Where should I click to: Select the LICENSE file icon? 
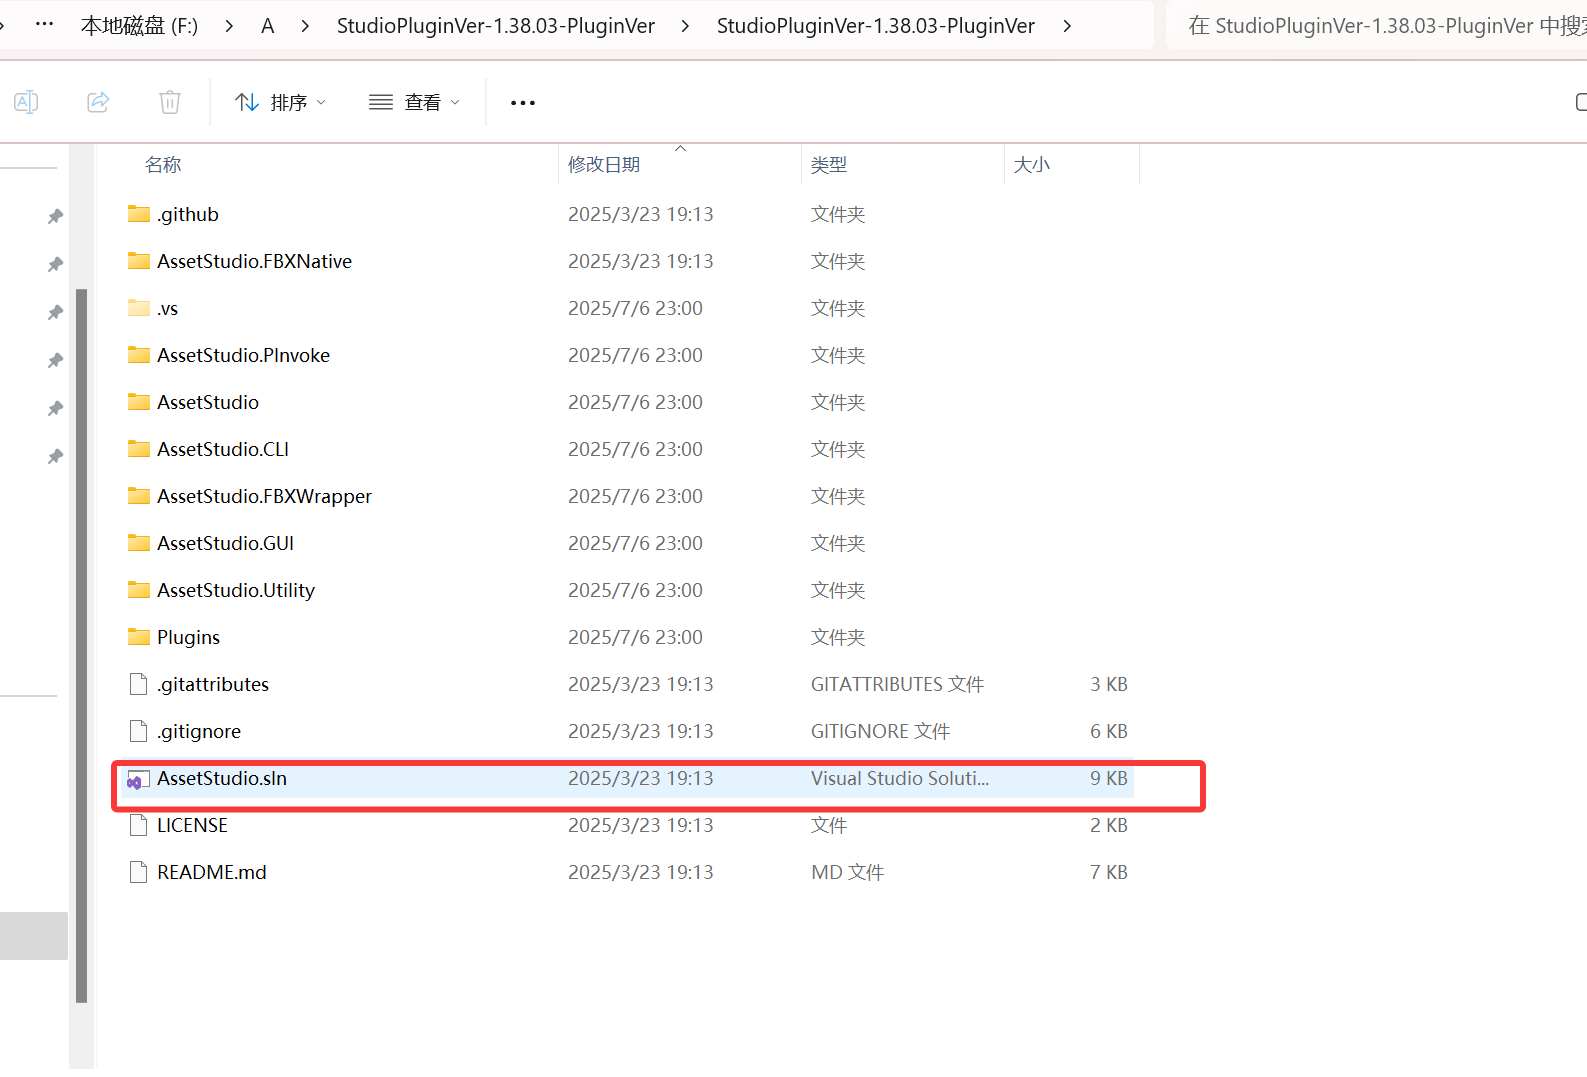pyautogui.click(x=139, y=825)
